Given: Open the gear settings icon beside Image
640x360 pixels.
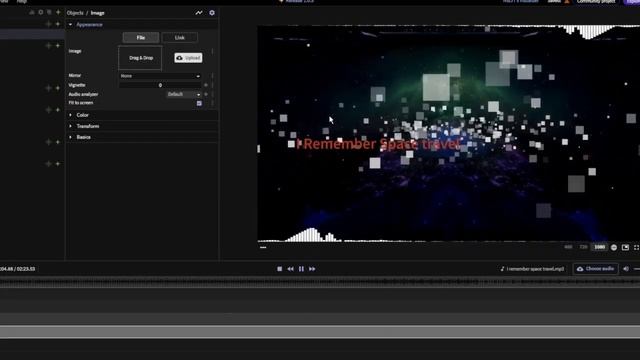Looking at the screenshot, I should pos(212,13).
